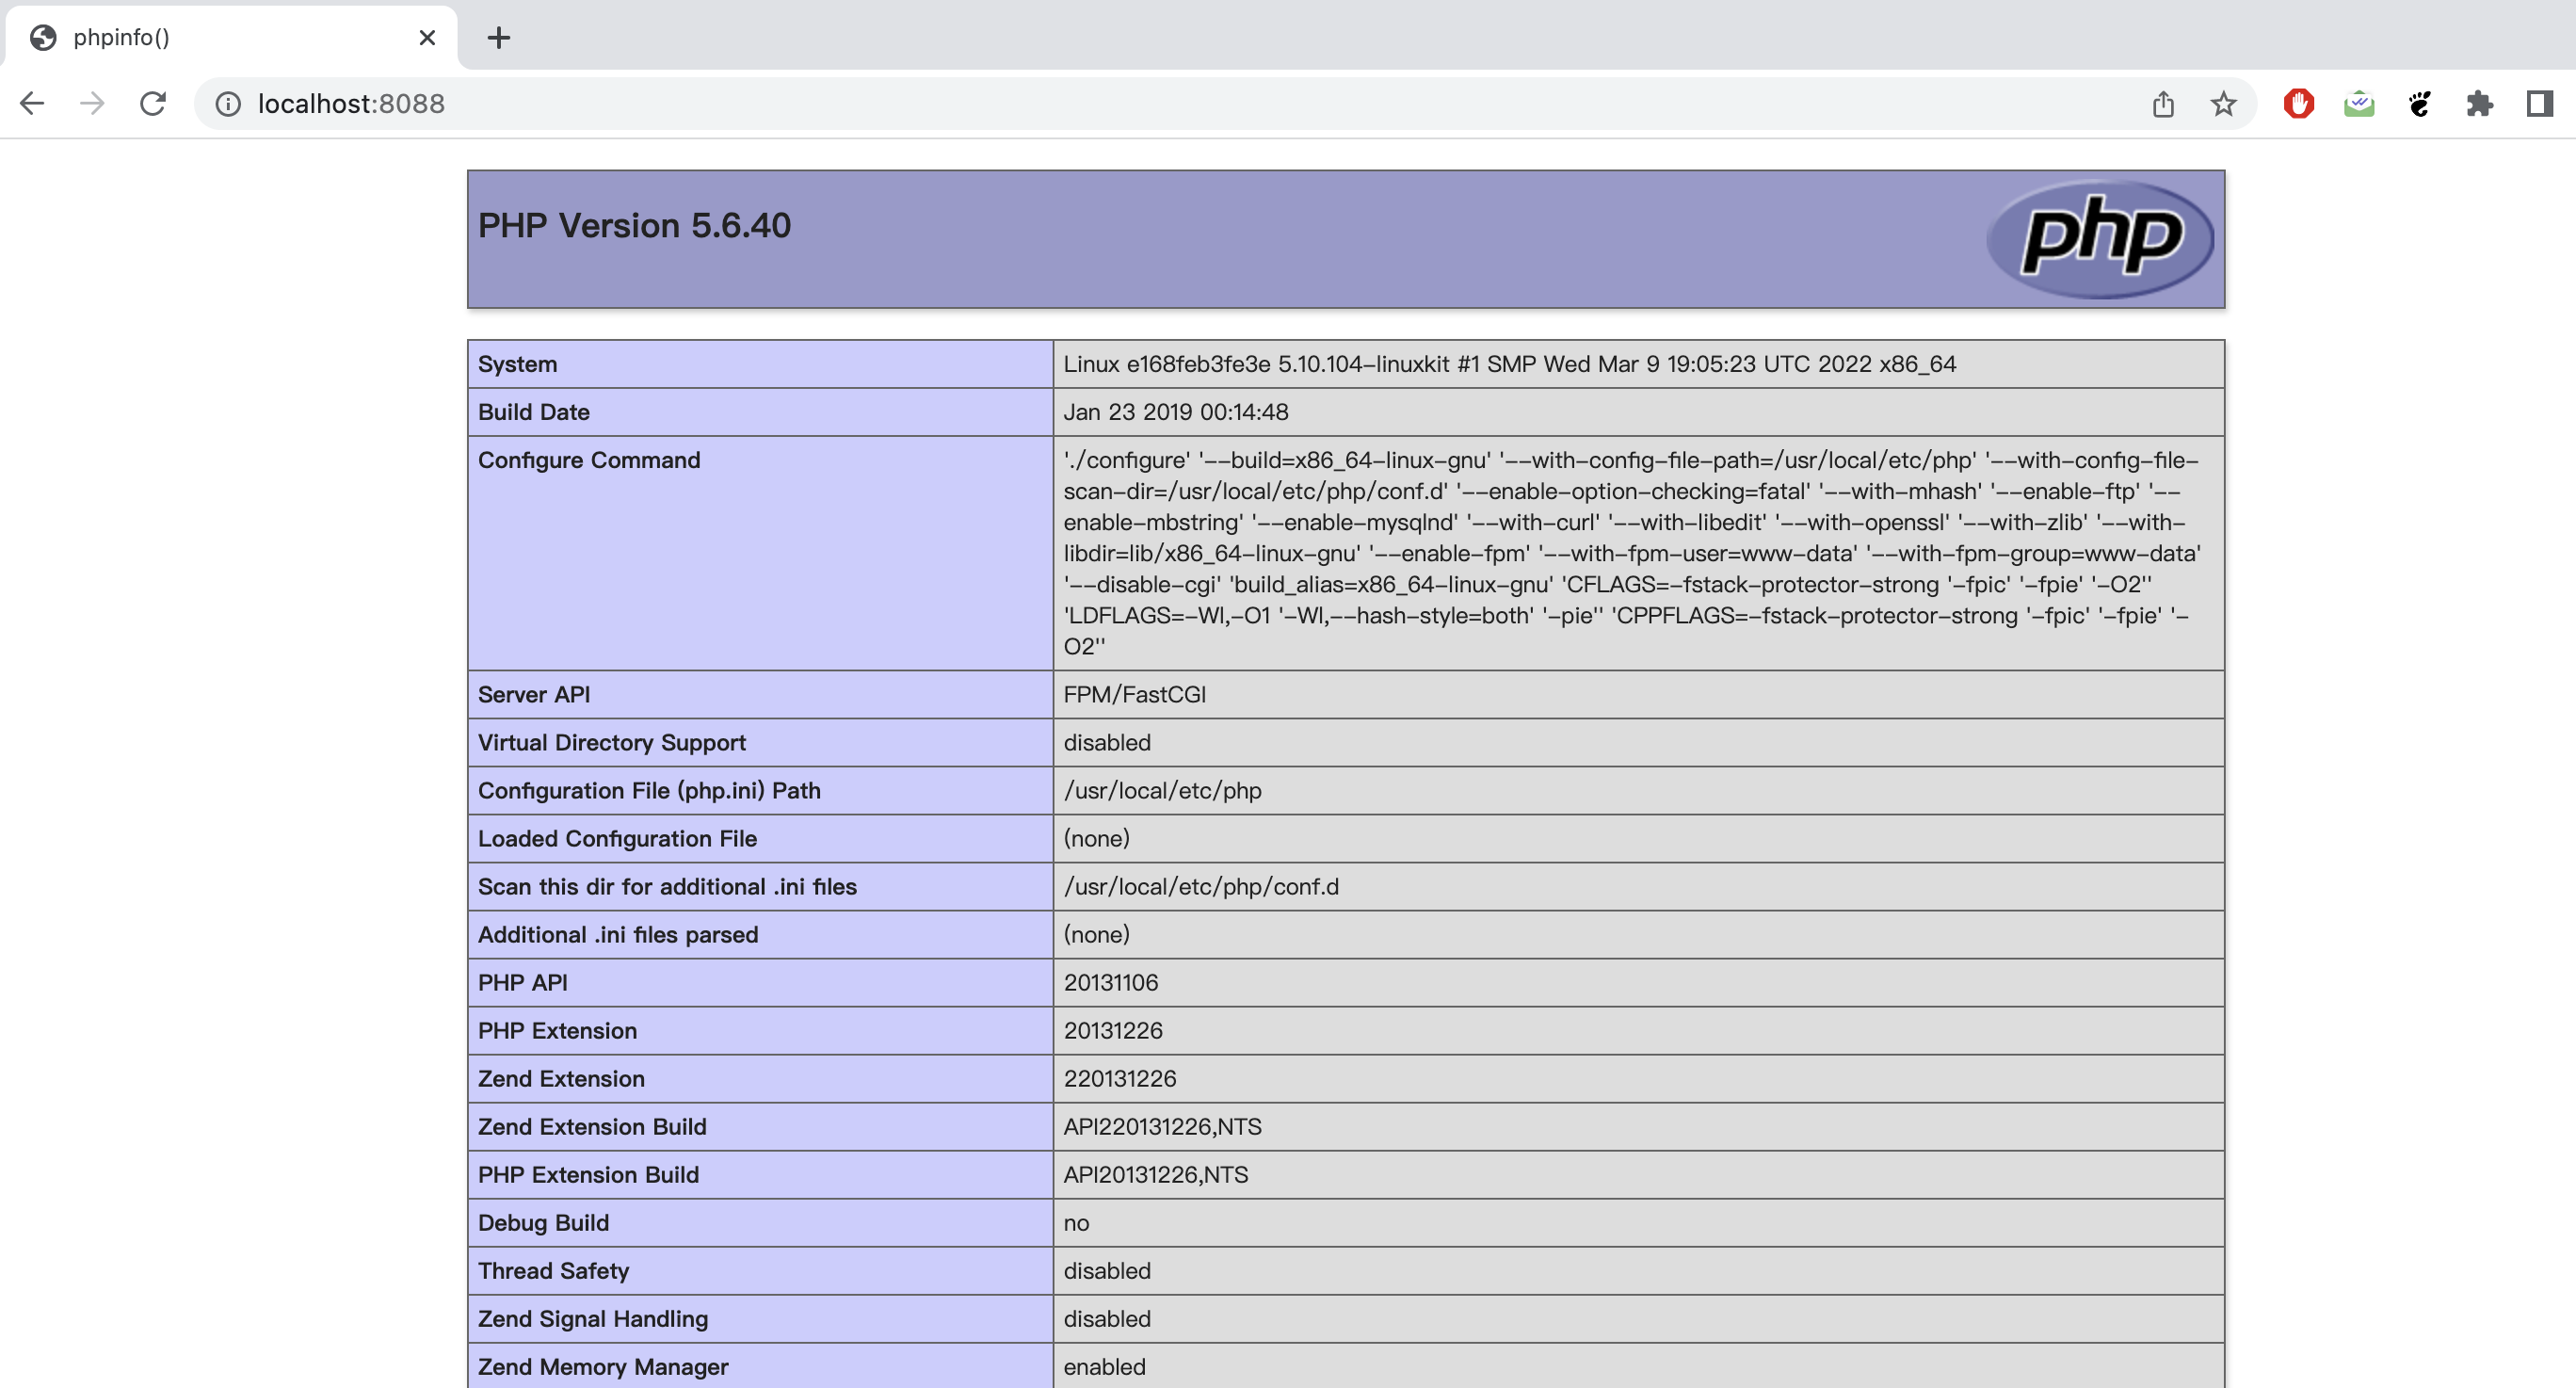Image resolution: width=2576 pixels, height=1388 pixels.
Task: Click the forward navigation arrow
Action: 92,103
